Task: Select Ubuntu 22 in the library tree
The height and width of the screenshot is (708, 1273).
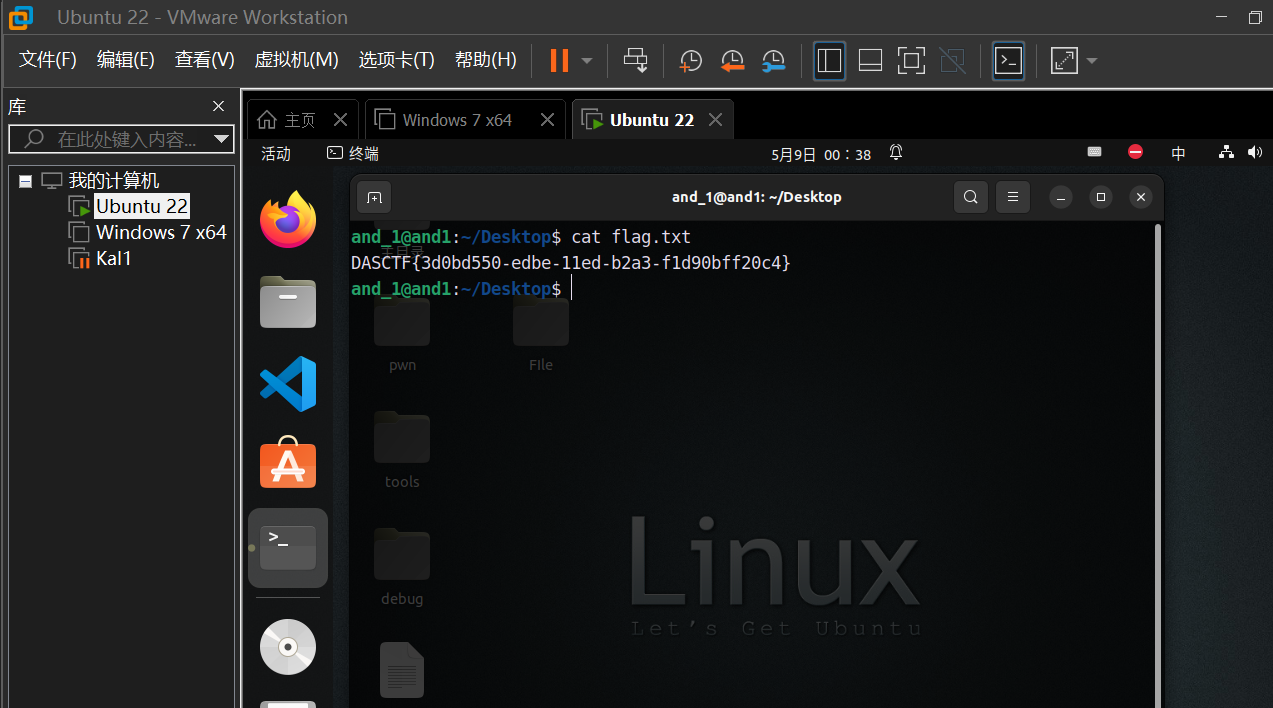Action: point(141,206)
